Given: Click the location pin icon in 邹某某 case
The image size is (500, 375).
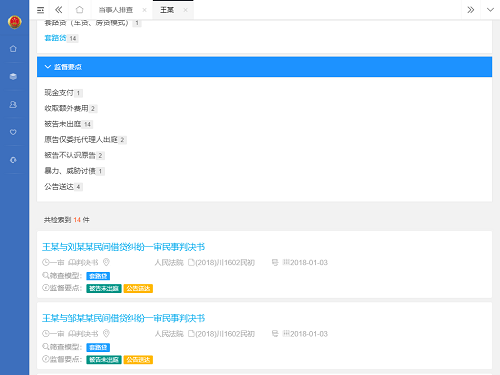Looking at the screenshot, I should [x=106, y=334].
